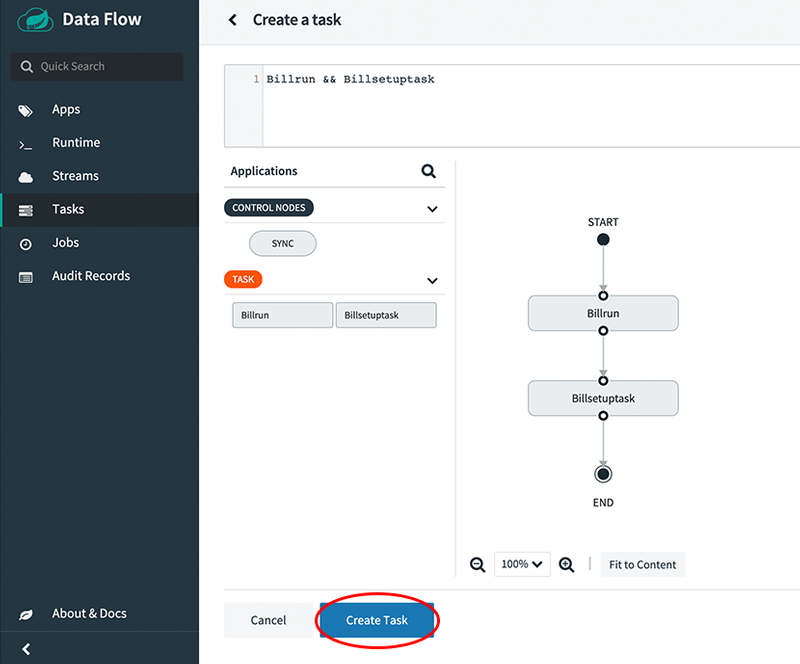This screenshot has height=664, width=800.
Task: Select Billrun in applications palette
Action: (283, 315)
